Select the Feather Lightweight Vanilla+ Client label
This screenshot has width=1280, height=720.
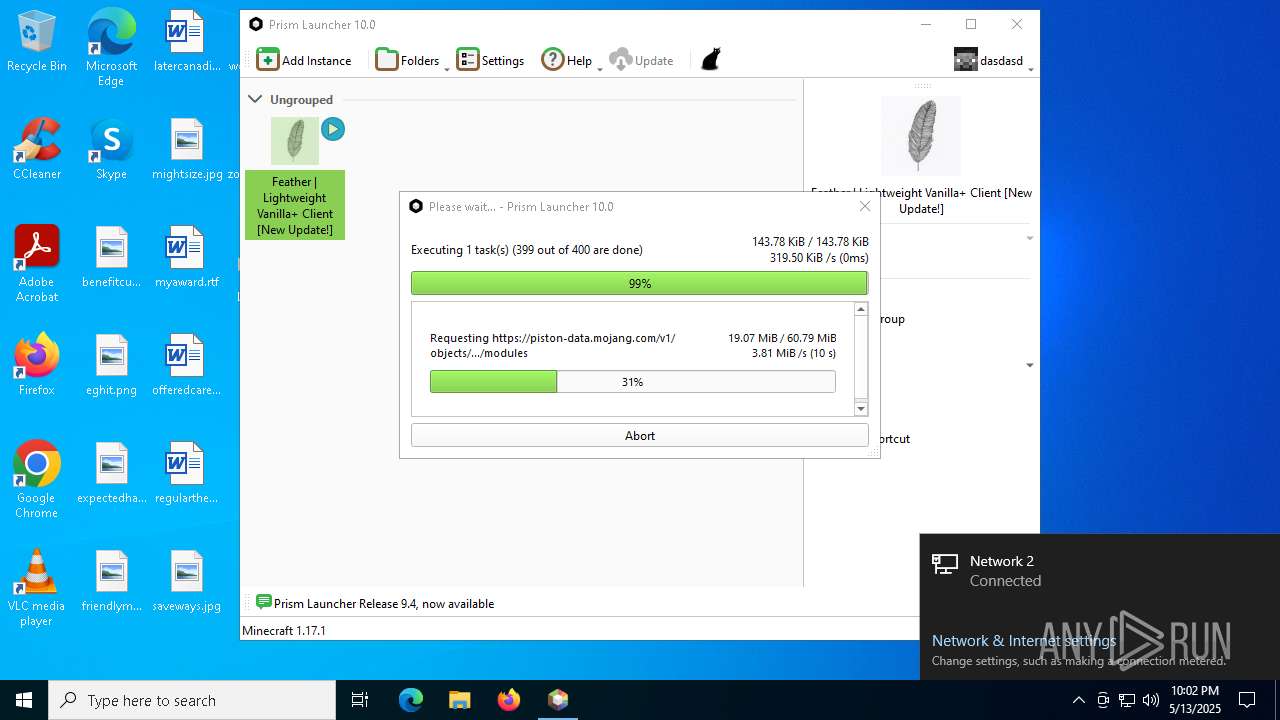[x=295, y=205]
